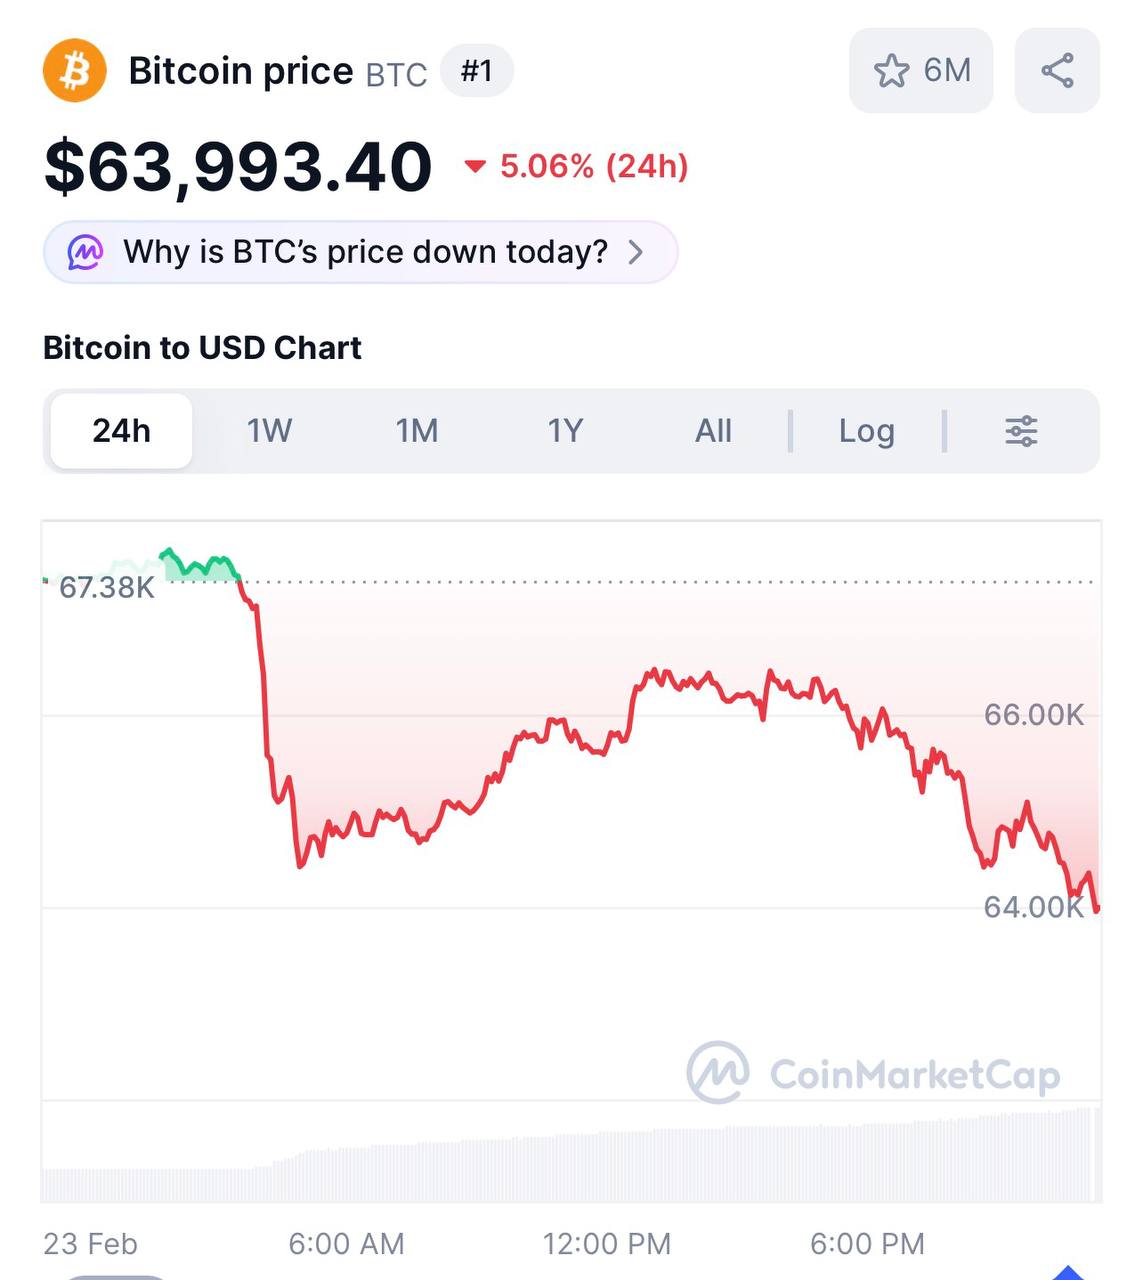The height and width of the screenshot is (1280, 1143).
Task: Click the 67.38K opening price label
Action: [107, 587]
